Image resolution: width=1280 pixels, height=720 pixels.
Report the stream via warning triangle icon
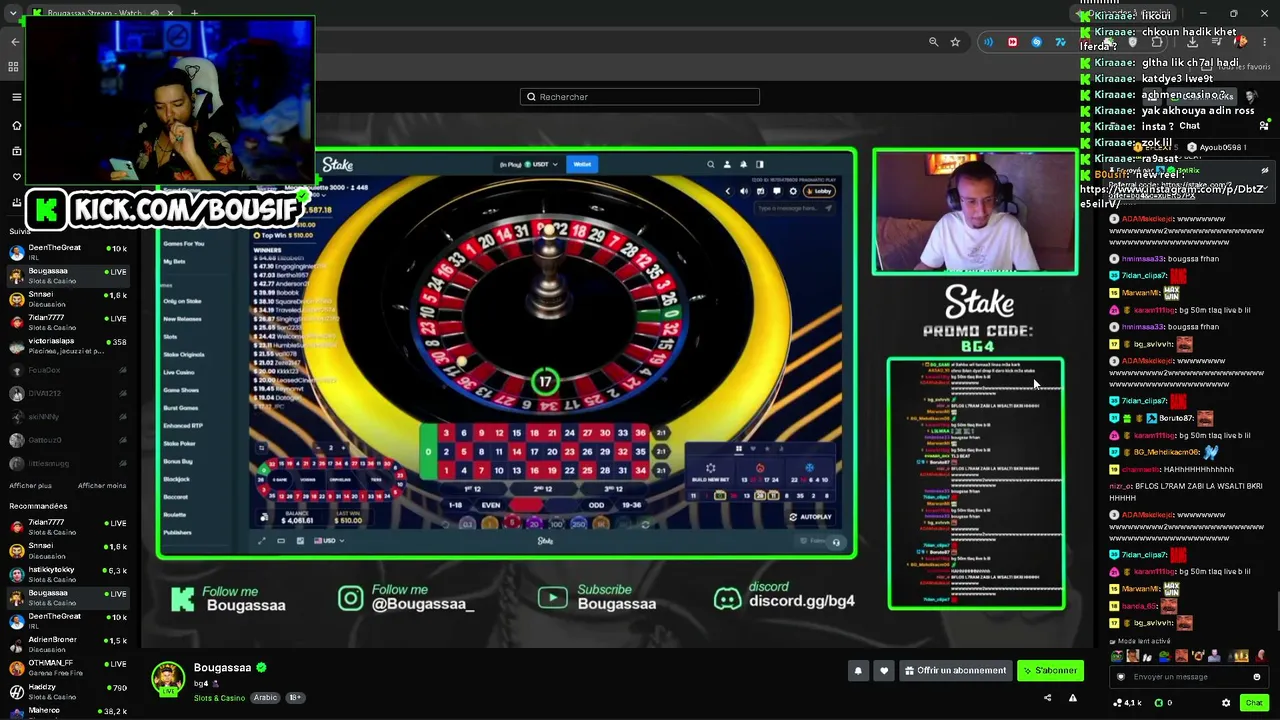[x=1073, y=698]
